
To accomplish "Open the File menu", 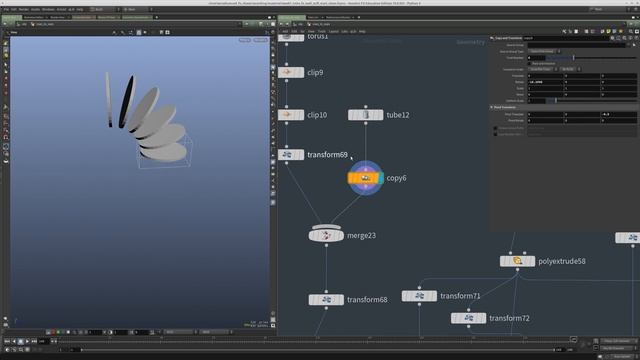I will [x=6, y=9].
